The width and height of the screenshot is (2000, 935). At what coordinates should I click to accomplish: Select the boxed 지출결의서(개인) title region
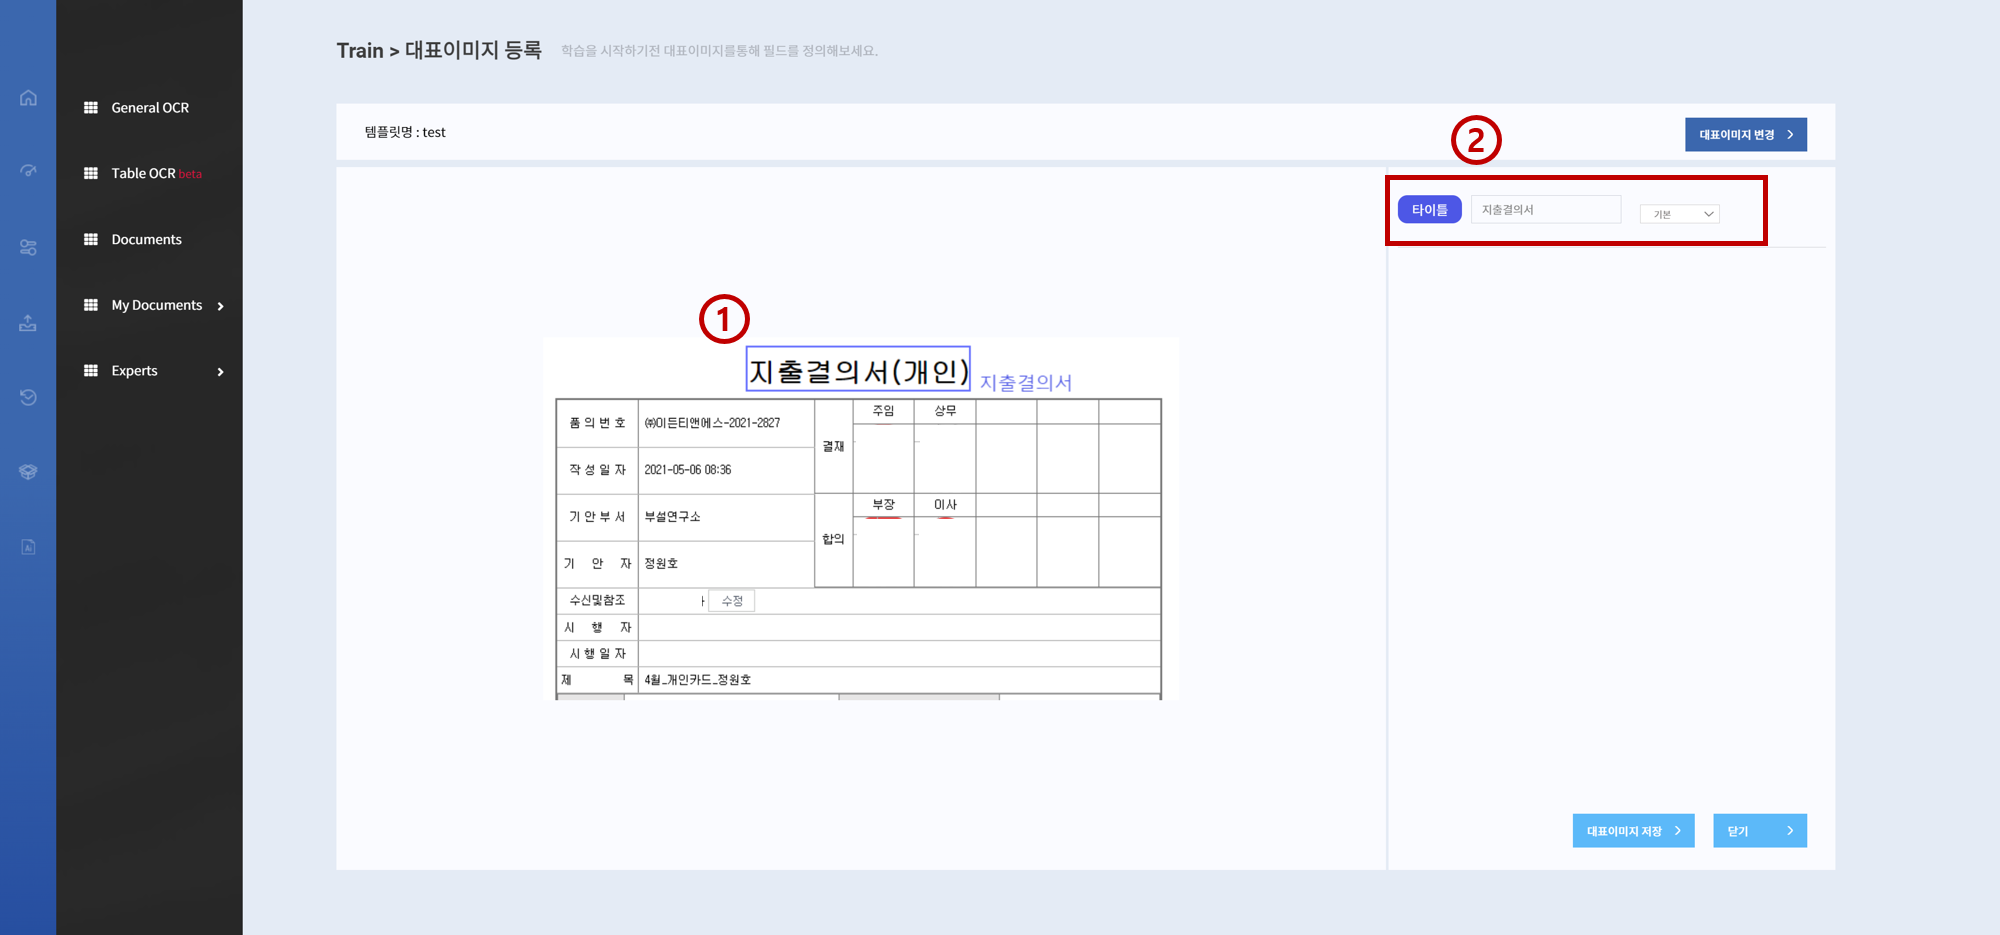(858, 369)
